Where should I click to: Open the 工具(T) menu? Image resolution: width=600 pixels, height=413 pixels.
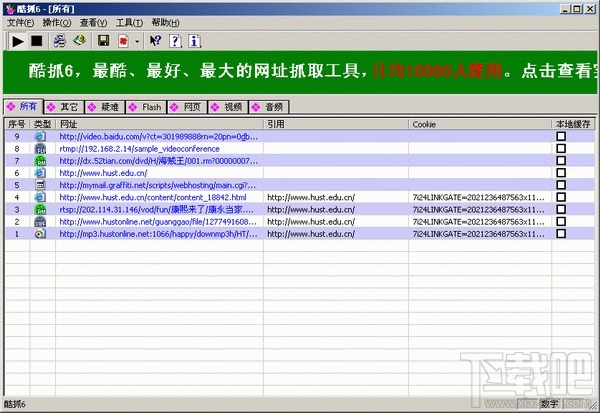tap(129, 23)
